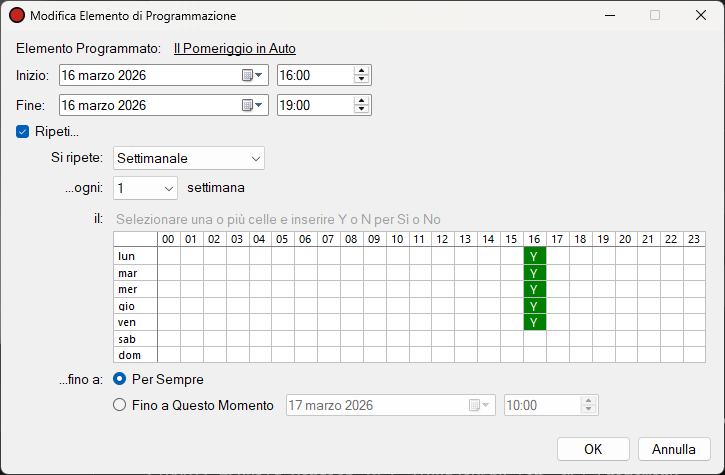Click the top-left corner cell of schedule grid
Image resolution: width=725 pixels, height=475 pixels.
(x=135, y=239)
